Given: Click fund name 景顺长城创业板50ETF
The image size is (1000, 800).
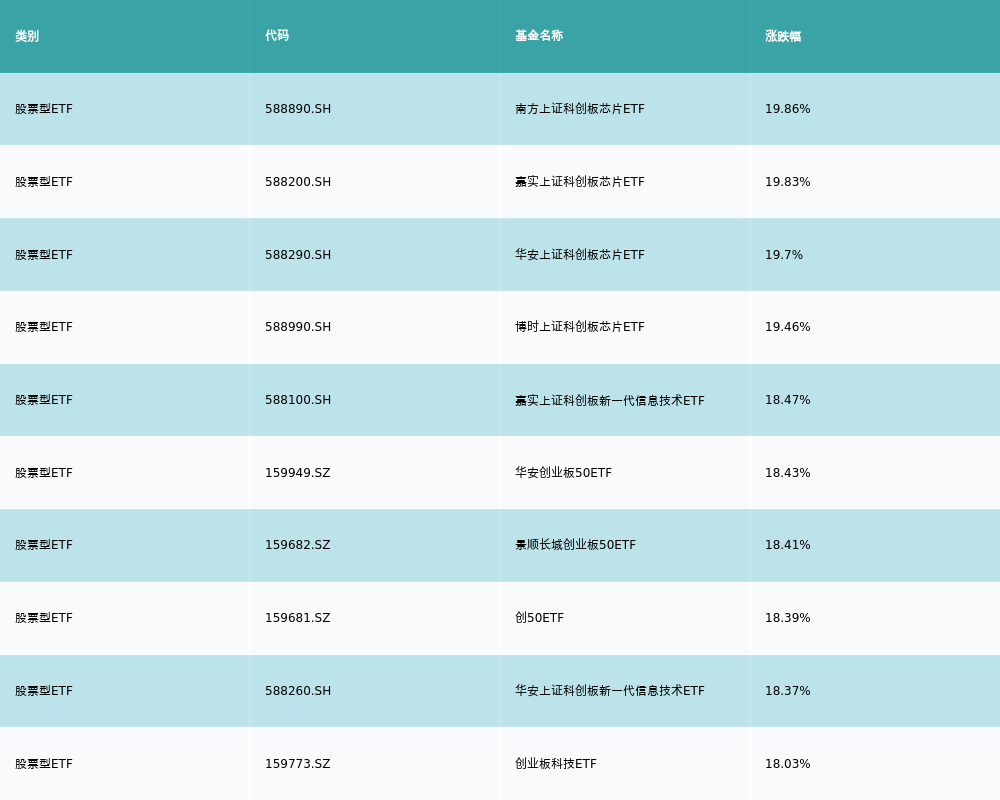Looking at the screenshot, I should pos(575,545).
